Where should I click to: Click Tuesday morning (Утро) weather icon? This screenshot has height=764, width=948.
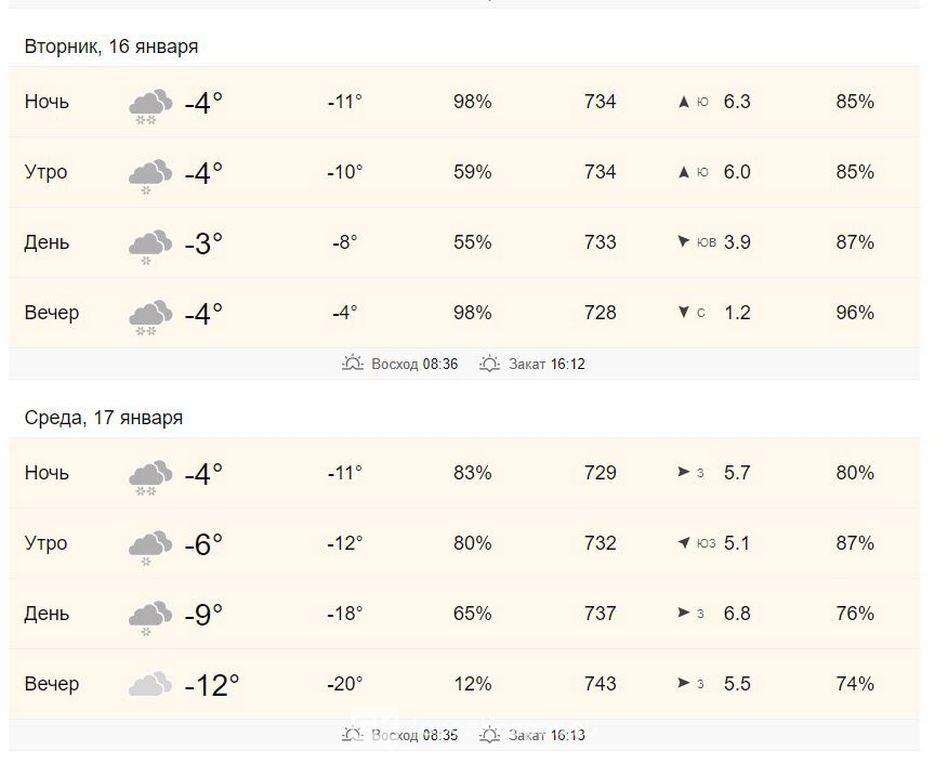[150, 175]
